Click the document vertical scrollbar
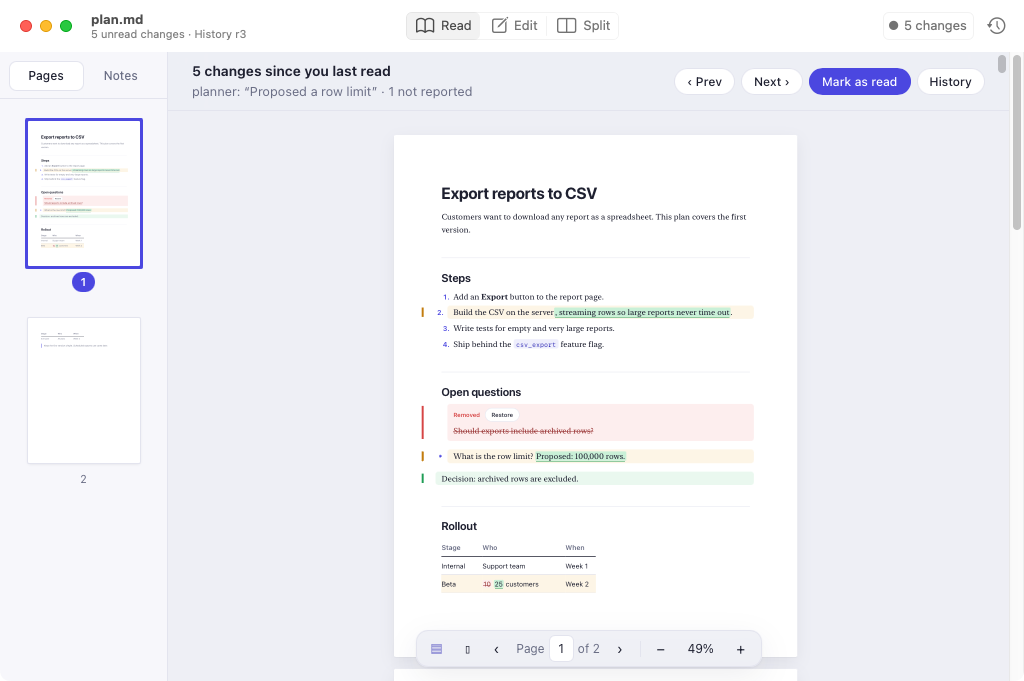The image size is (1024, 681). pyautogui.click(x=1016, y=142)
